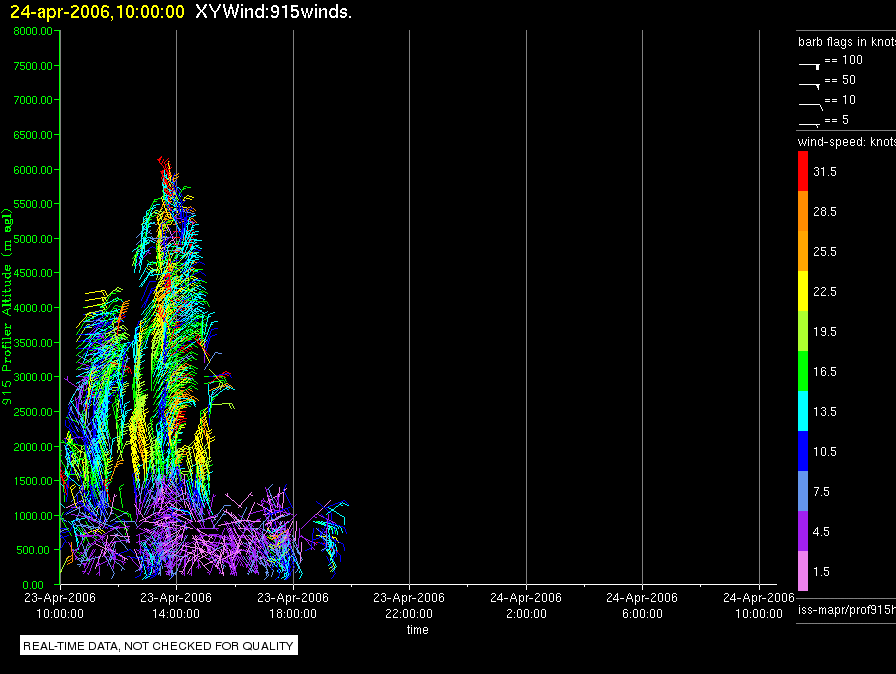
Task: Click the '== 100' barb legend text
Action: (x=843, y=60)
